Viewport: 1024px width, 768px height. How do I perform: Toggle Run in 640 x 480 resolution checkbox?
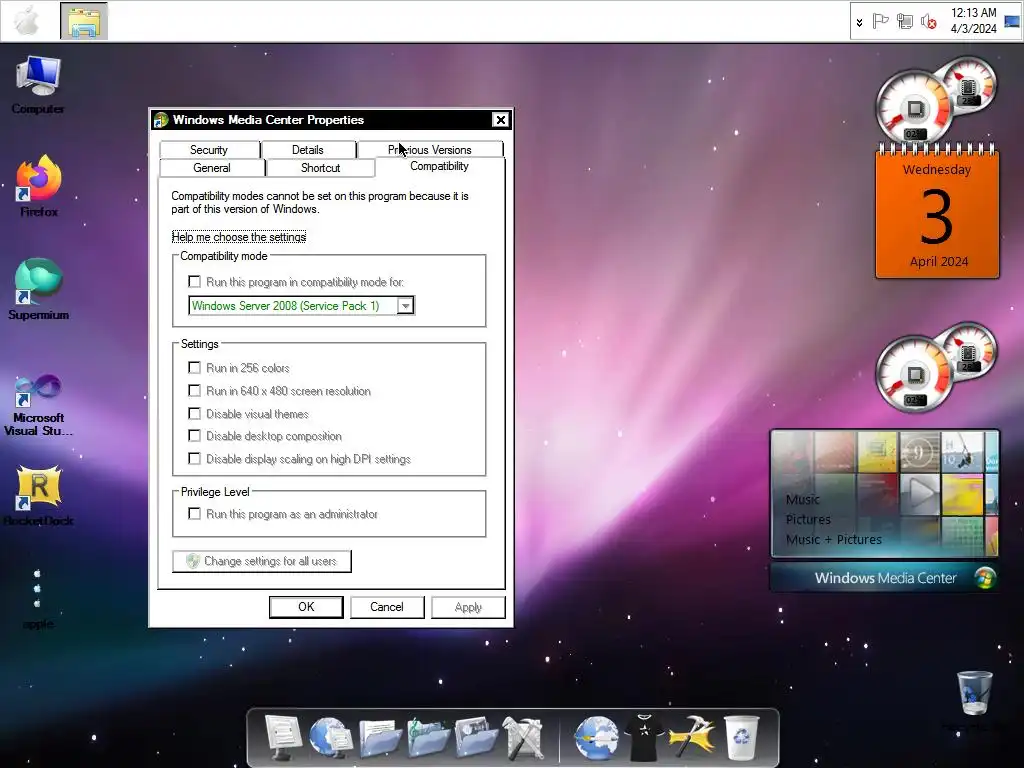(195, 391)
